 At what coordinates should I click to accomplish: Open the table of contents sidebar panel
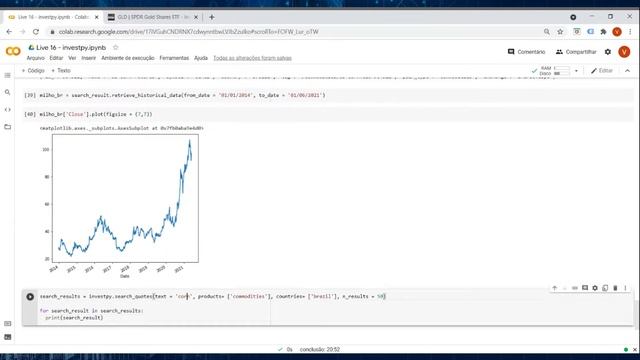(7, 76)
